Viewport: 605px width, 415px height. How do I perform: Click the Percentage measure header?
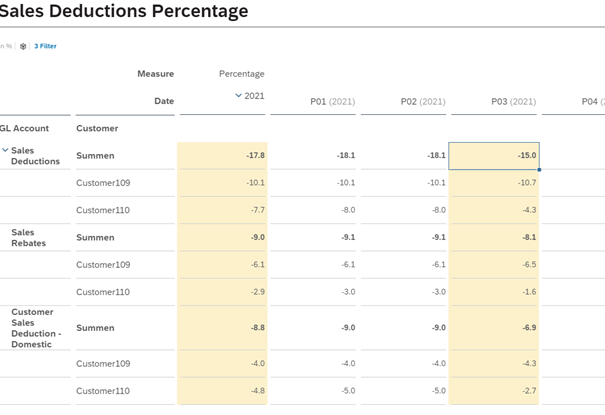click(x=241, y=73)
